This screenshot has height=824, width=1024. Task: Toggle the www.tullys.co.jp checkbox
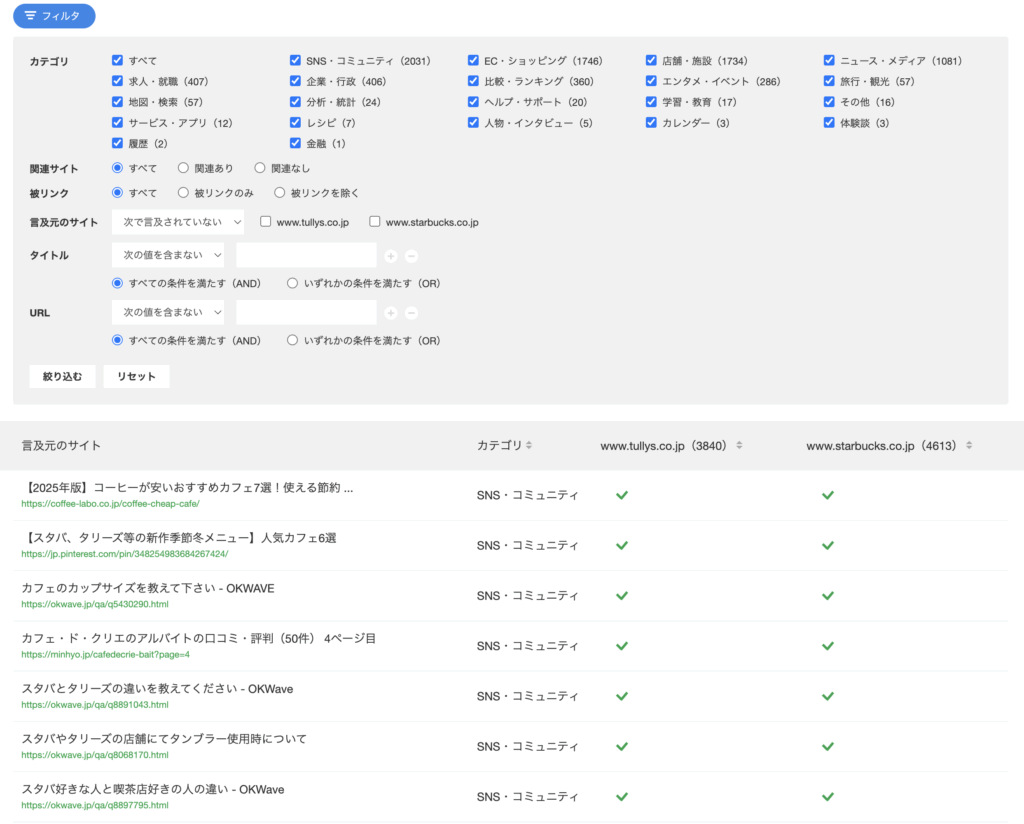tap(266, 222)
